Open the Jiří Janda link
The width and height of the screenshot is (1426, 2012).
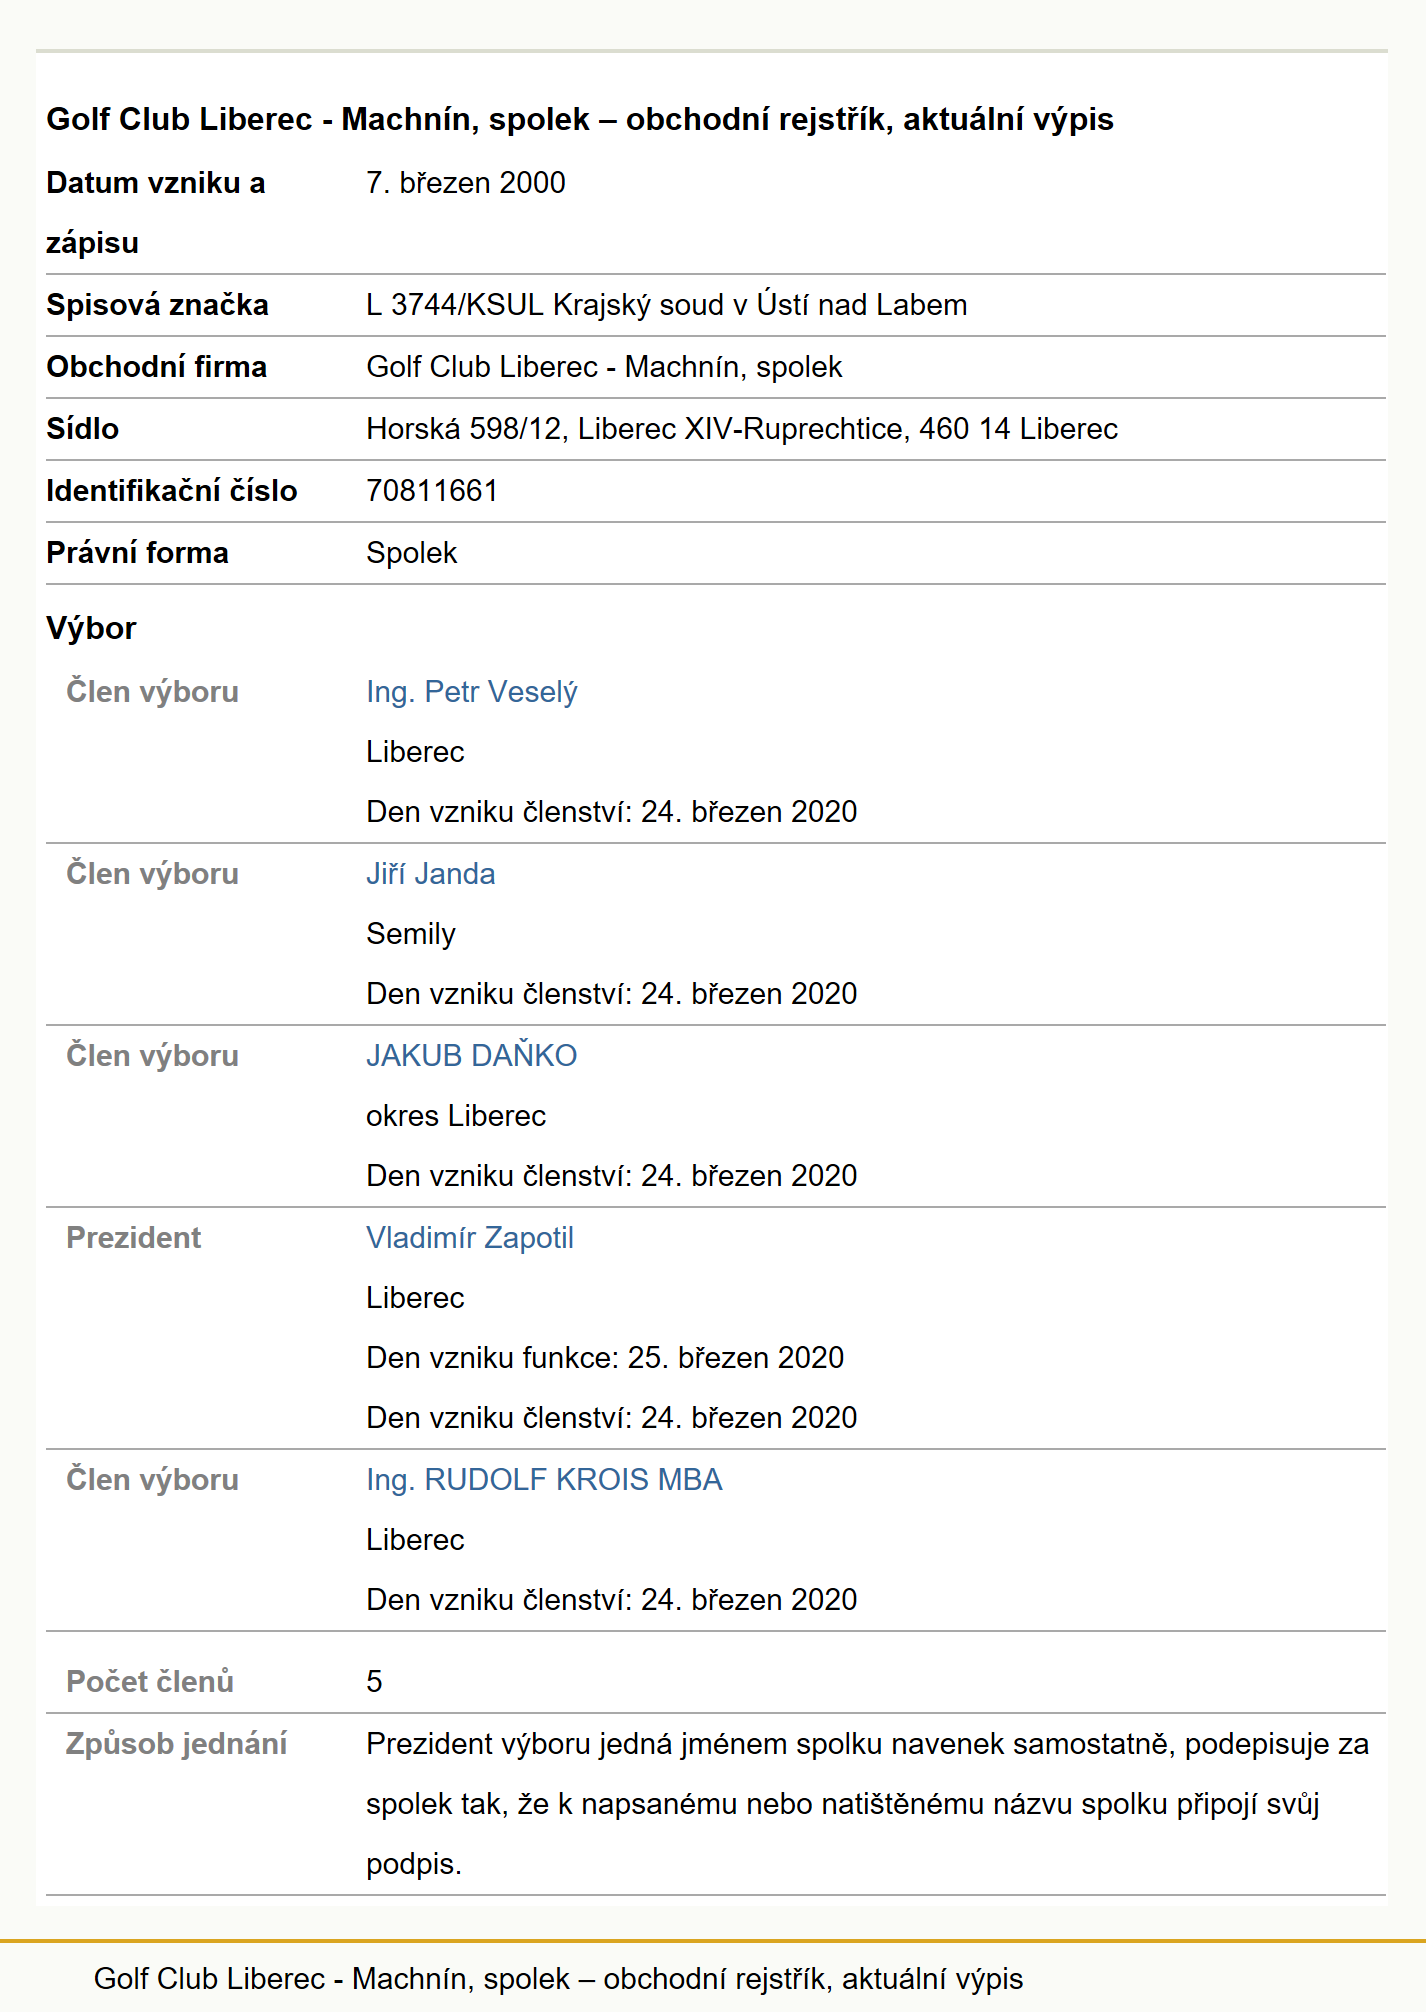pyautogui.click(x=431, y=874)
